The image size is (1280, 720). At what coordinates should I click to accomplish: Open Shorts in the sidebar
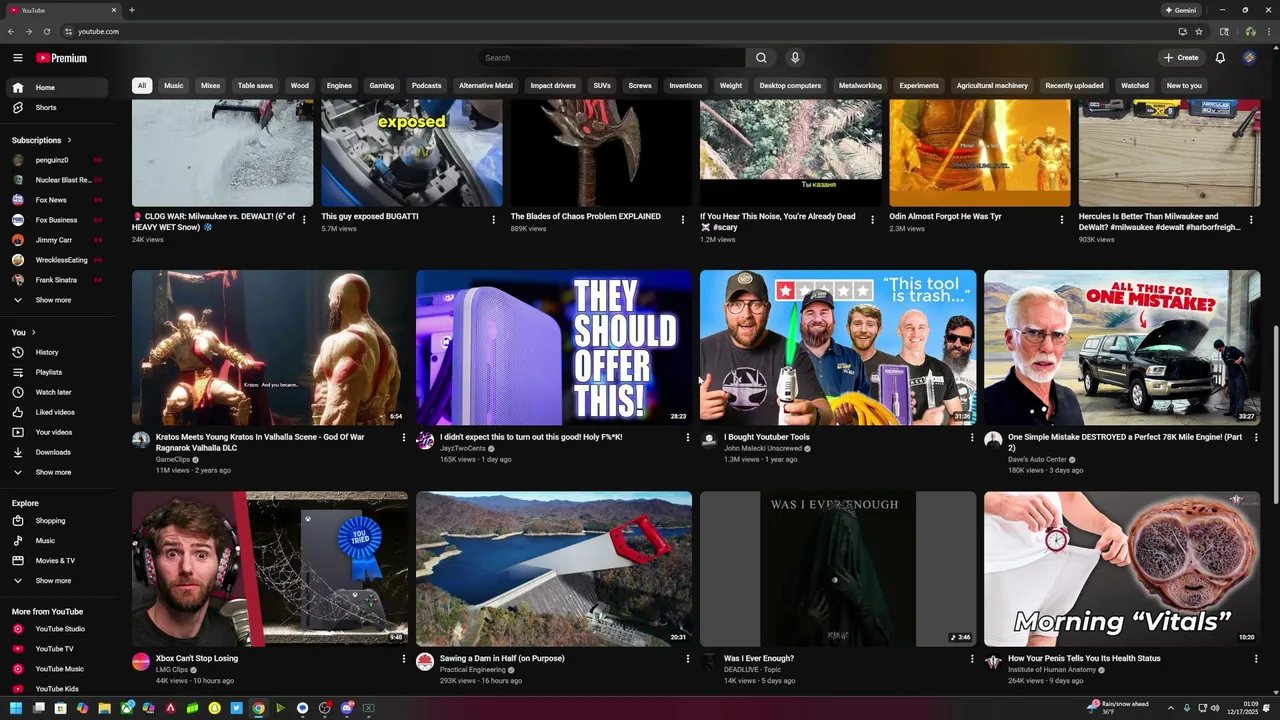[59, 107]
